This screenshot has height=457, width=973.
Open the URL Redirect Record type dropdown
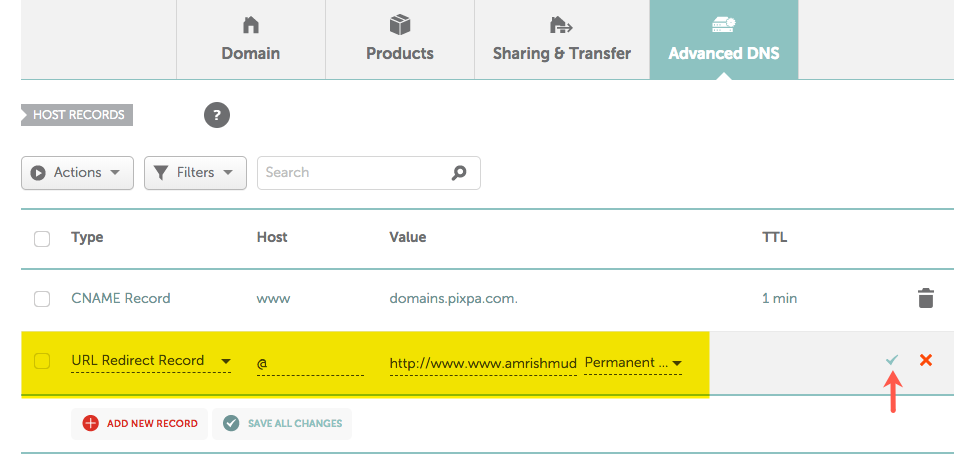pyautogui.click(x=151, y=361)
